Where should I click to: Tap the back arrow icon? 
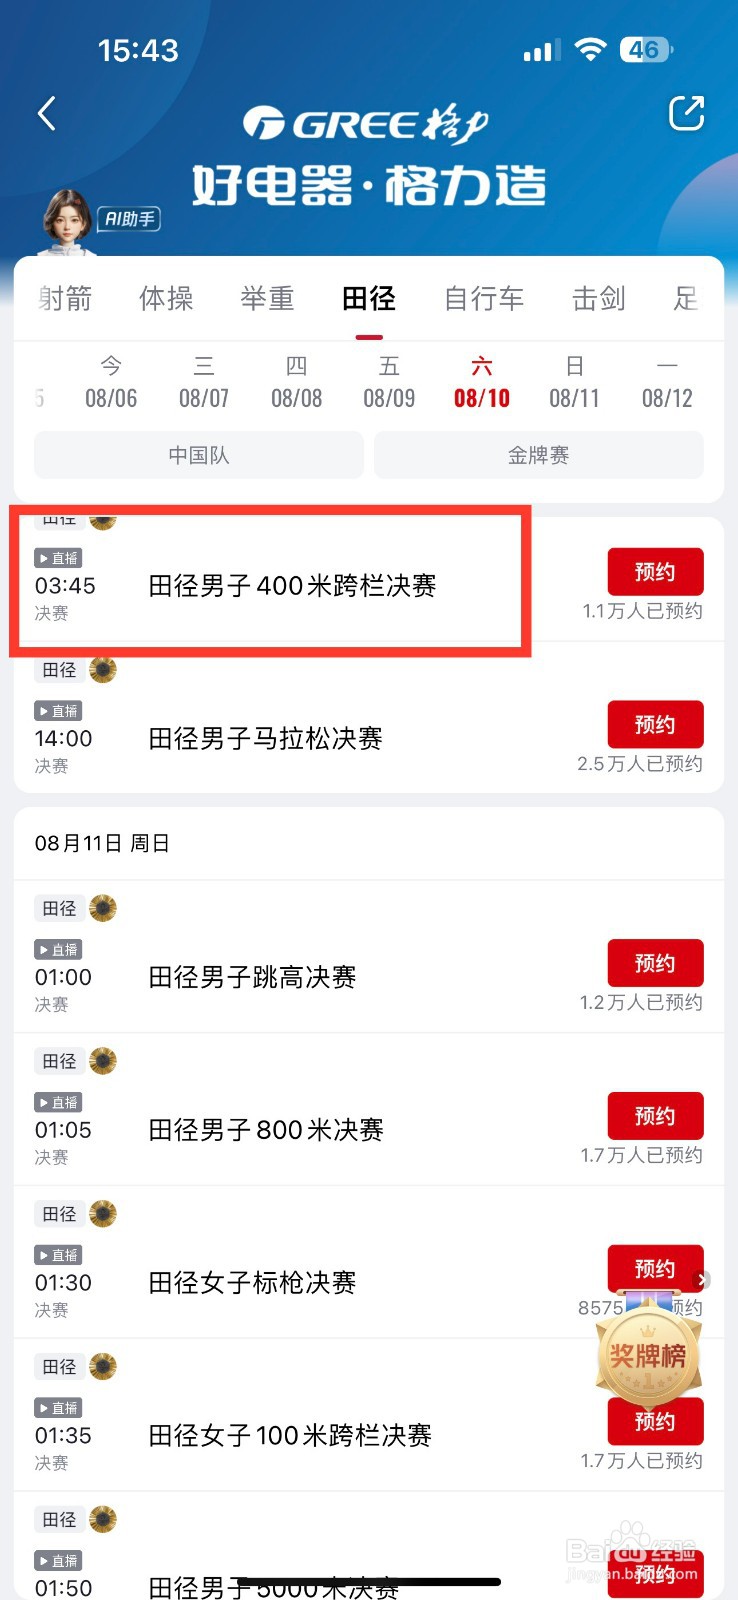46,114
